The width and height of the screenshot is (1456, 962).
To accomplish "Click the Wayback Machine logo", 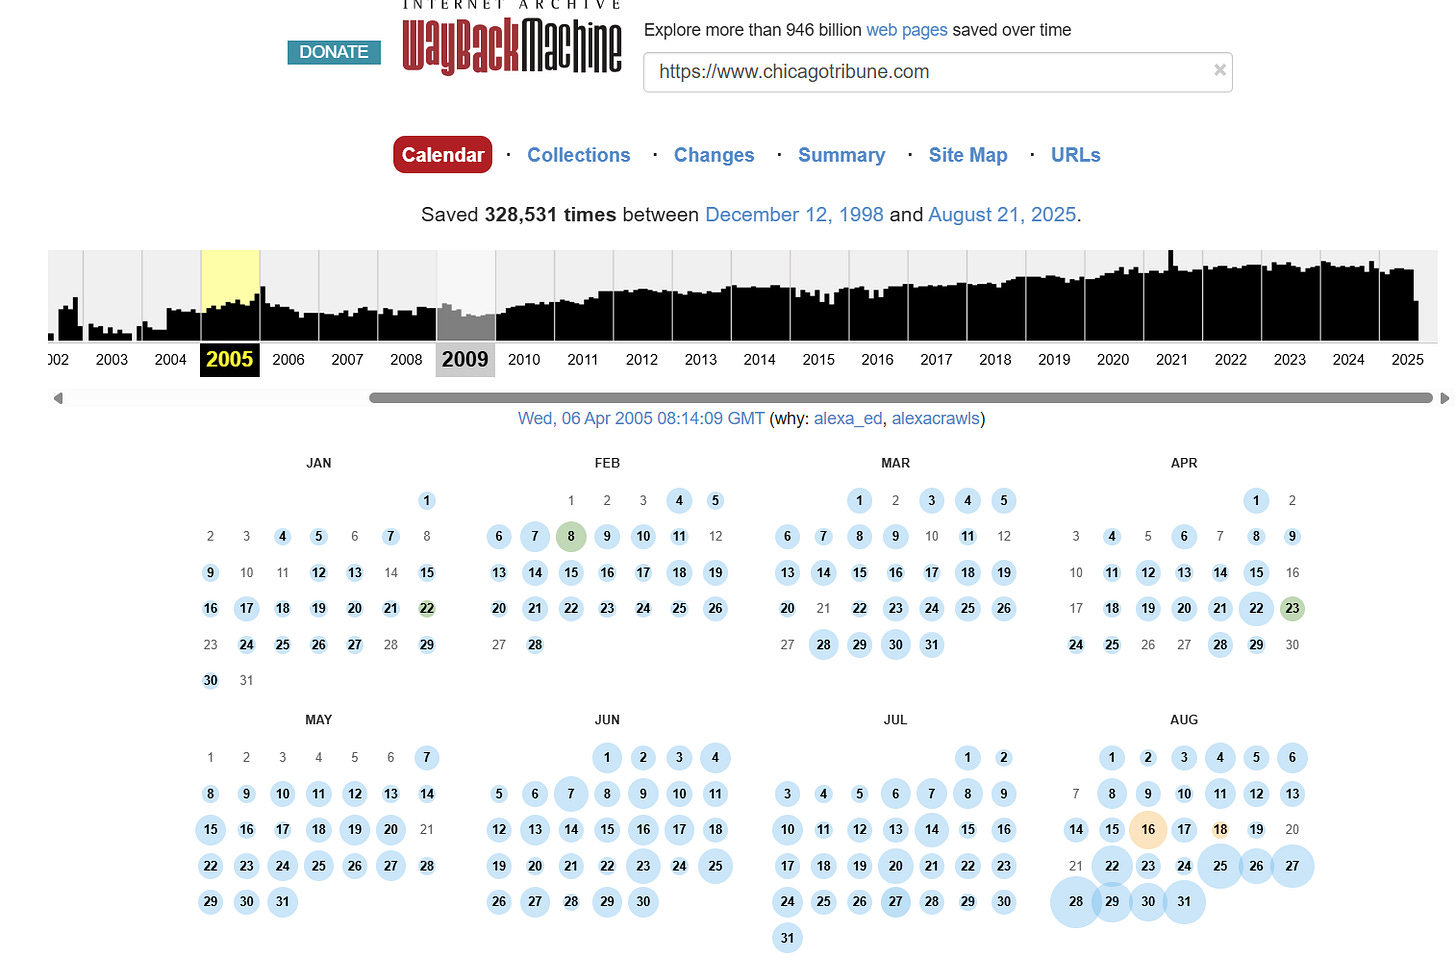I will click(512, 38).
